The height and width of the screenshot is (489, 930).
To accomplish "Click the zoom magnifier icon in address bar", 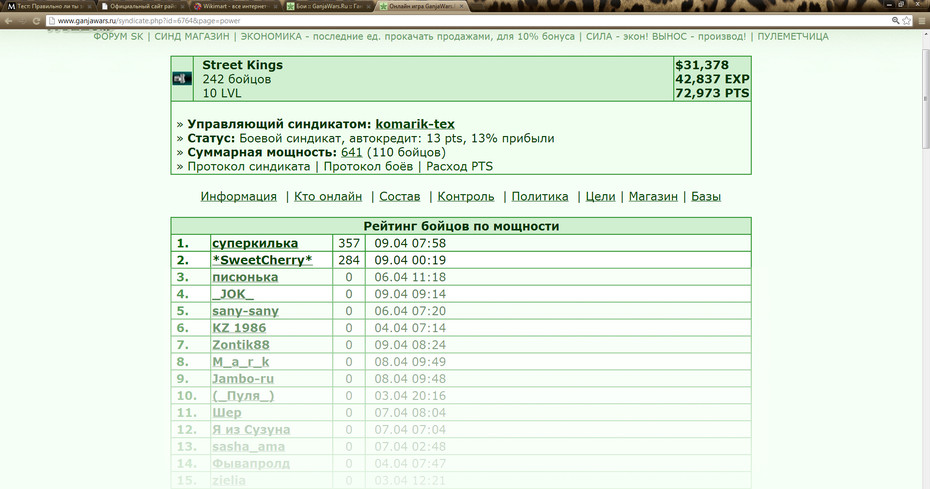I will [896, 21].
